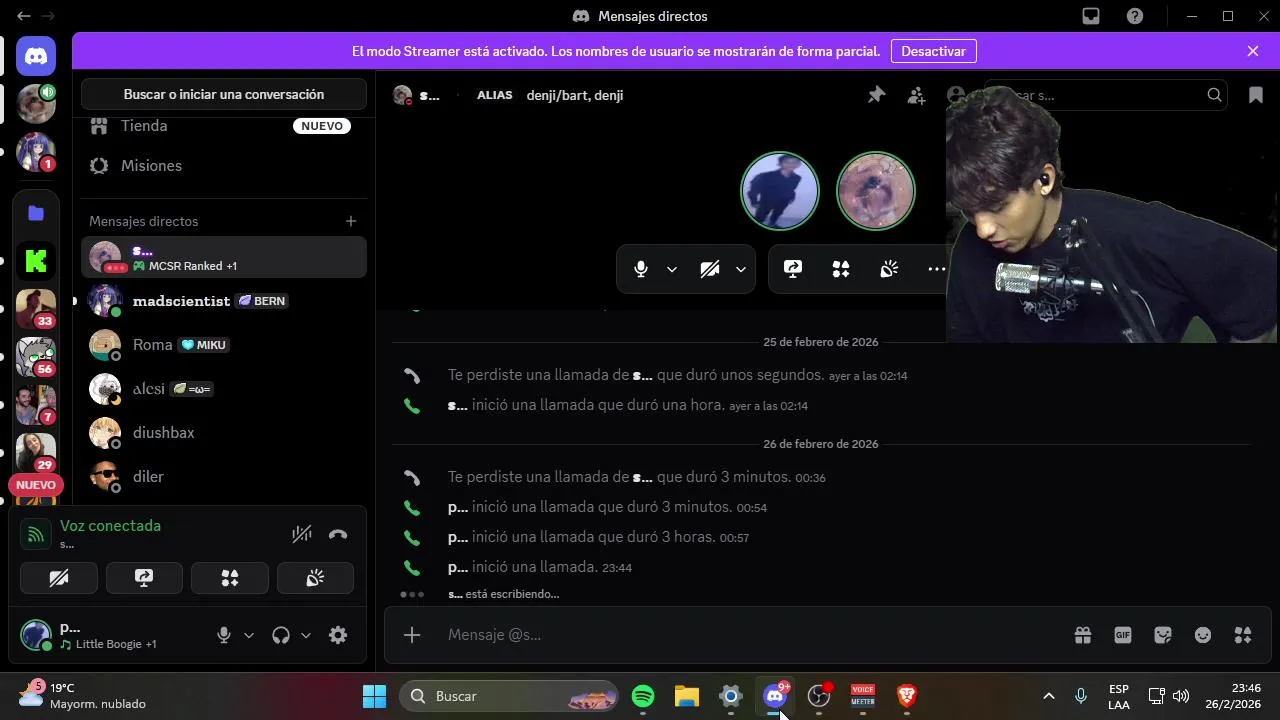Start an activity in call controls
Viewport: 1280px width, 720px height.
tap(841, 269)
